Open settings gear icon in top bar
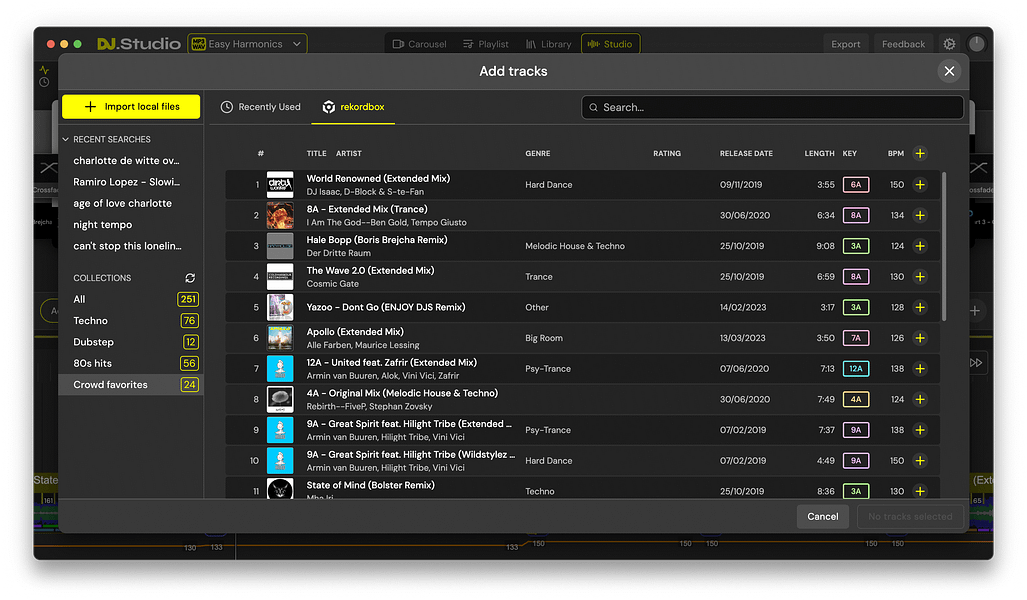The width and height of the screenshot is (1027, 600). pyautogui.click(x=949, y=44)
